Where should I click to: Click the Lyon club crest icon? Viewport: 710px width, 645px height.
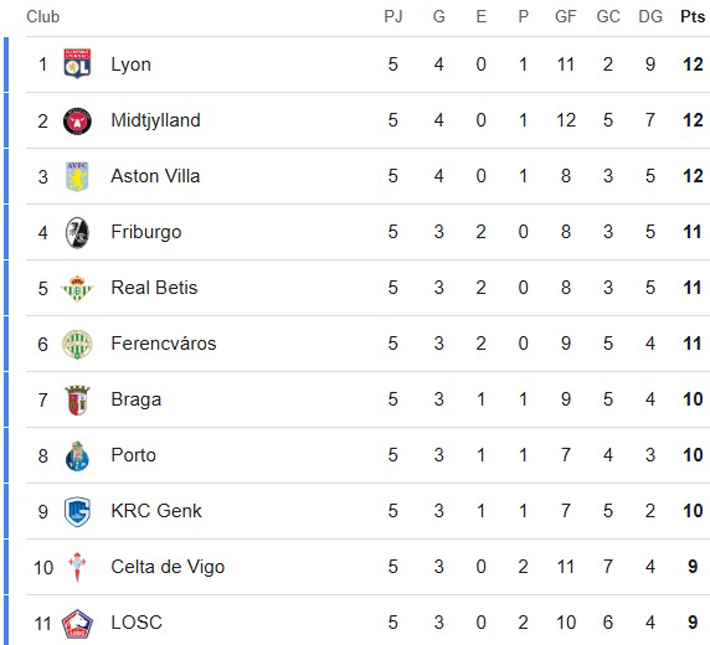point(77,64)
